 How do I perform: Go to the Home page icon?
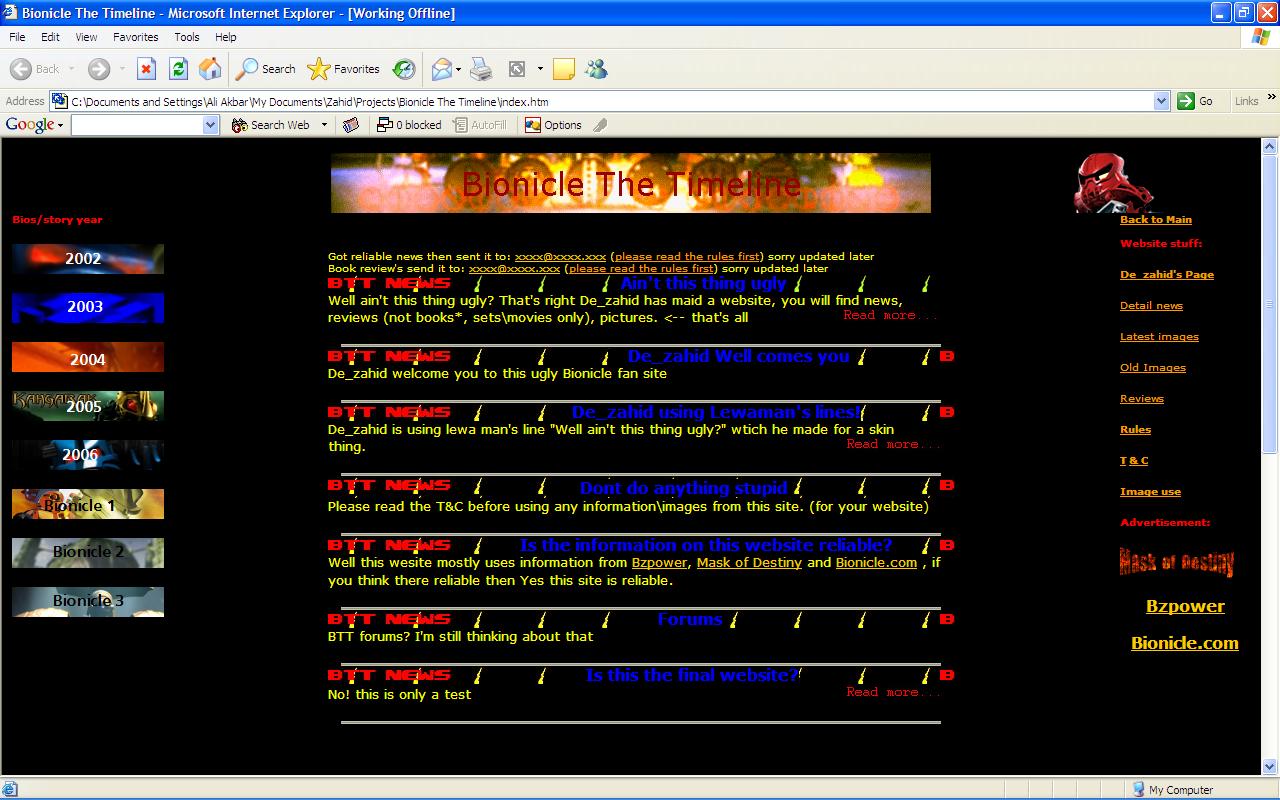(210, 69)
